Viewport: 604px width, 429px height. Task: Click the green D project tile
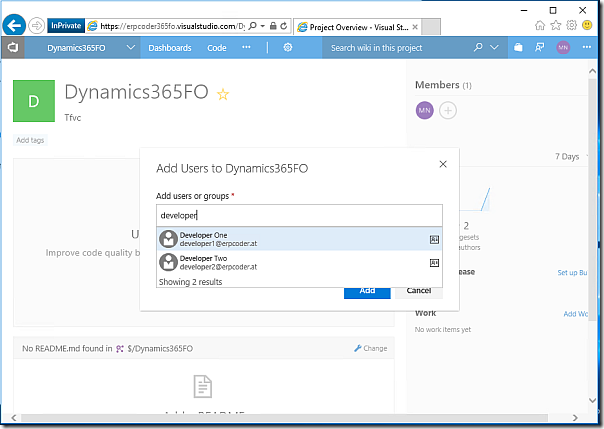[34, 101]
